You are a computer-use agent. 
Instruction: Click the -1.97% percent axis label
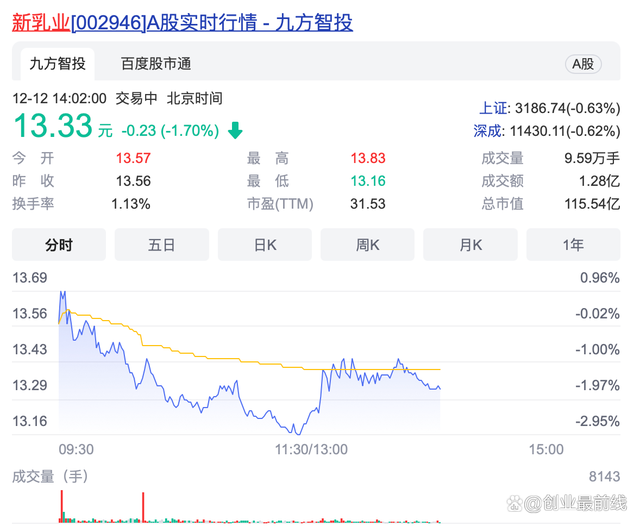[598, 385]
